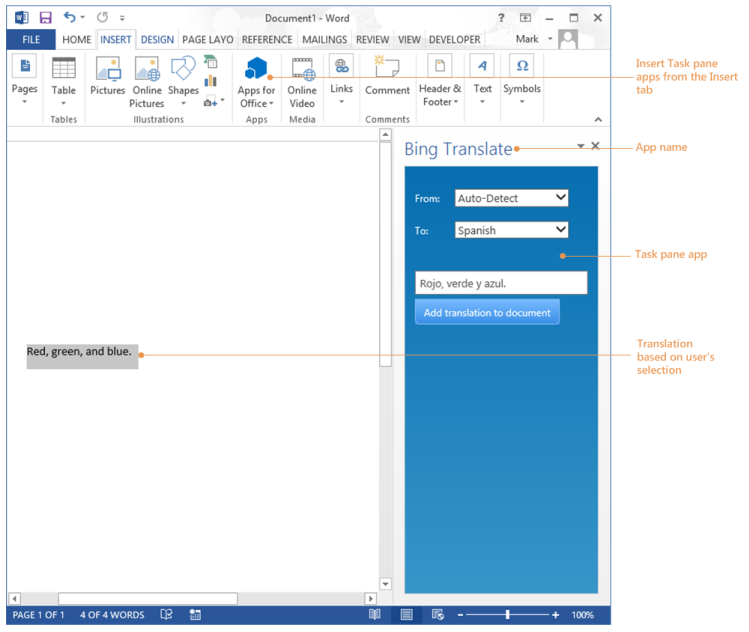Open zoom dialog via 100% label
Image resolution: width=749 pixels, height=632 pixels.
[x=582, y=615]
